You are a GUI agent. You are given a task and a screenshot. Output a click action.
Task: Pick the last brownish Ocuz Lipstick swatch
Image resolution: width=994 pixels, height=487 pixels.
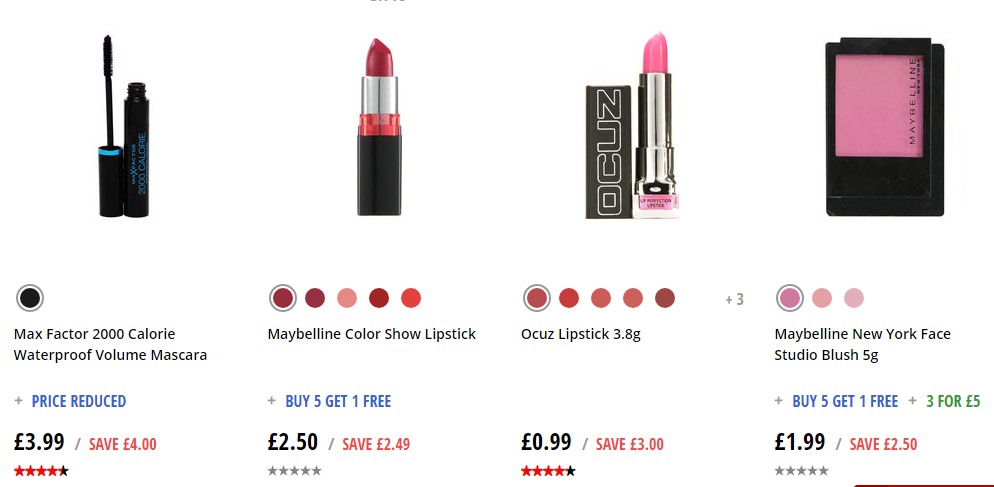(x=665, y=298)
